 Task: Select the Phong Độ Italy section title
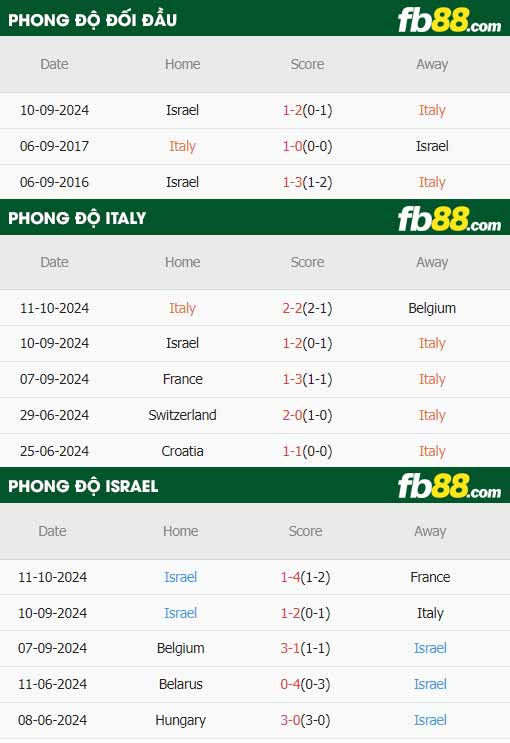pos(77,218)
